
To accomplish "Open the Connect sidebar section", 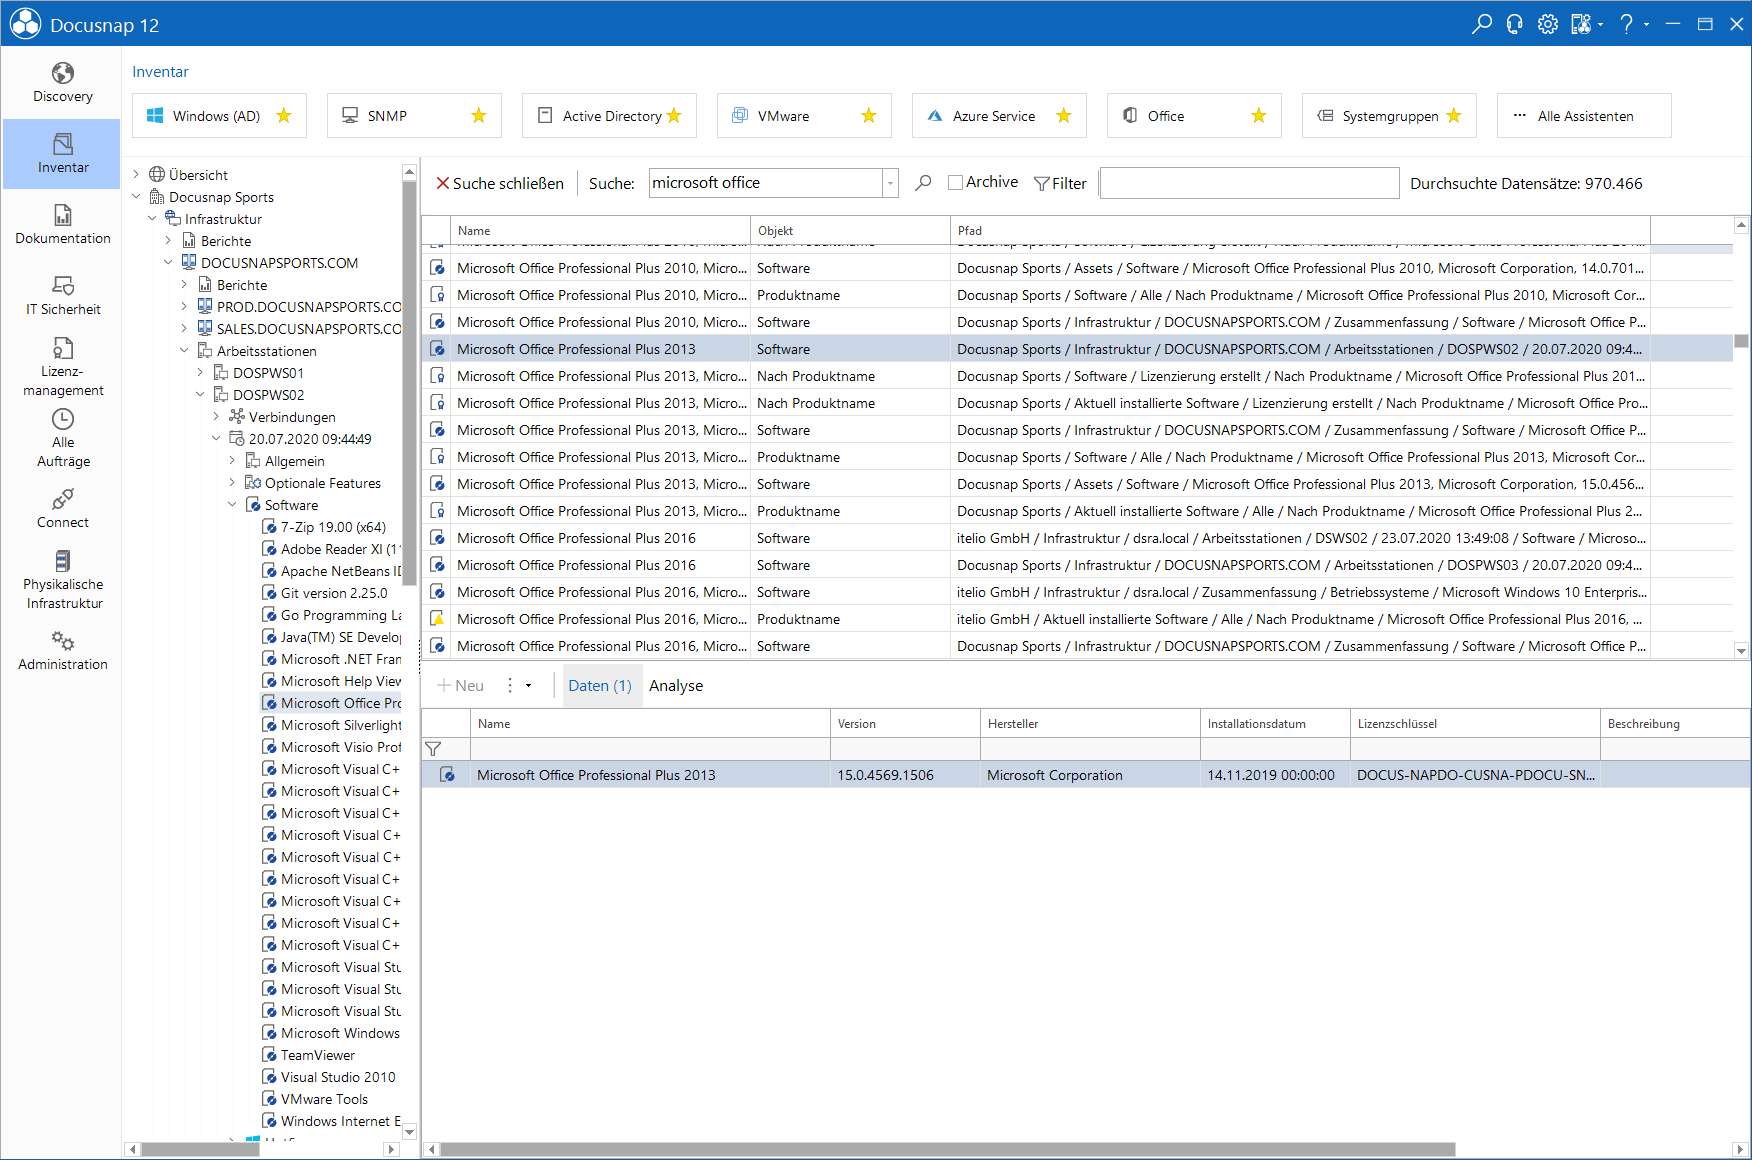I will coord(62,509).
